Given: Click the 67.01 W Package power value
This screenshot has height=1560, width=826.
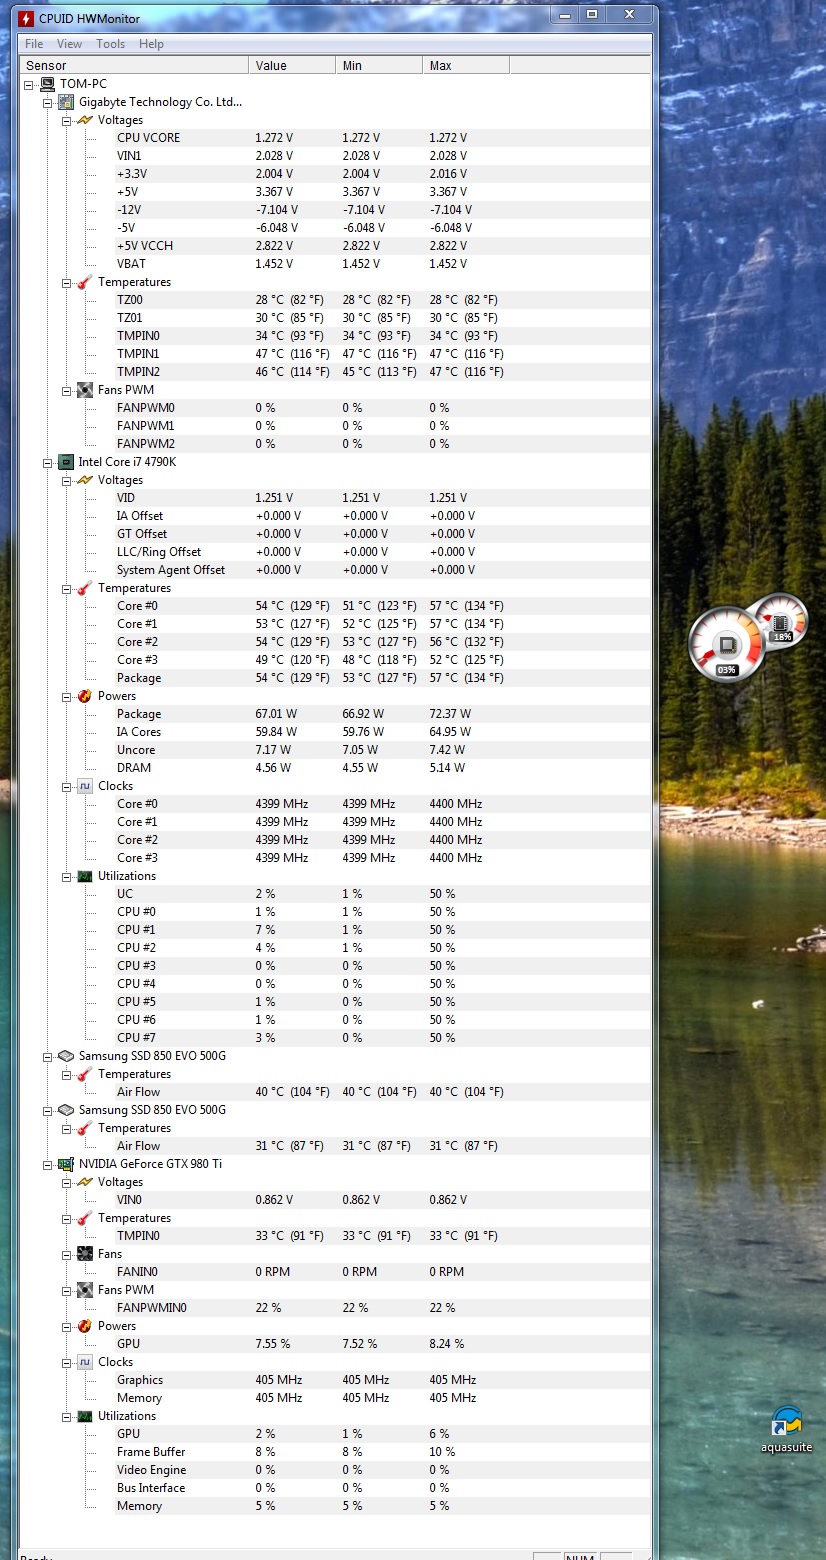Looking at the screenshot, I should 276,714.
